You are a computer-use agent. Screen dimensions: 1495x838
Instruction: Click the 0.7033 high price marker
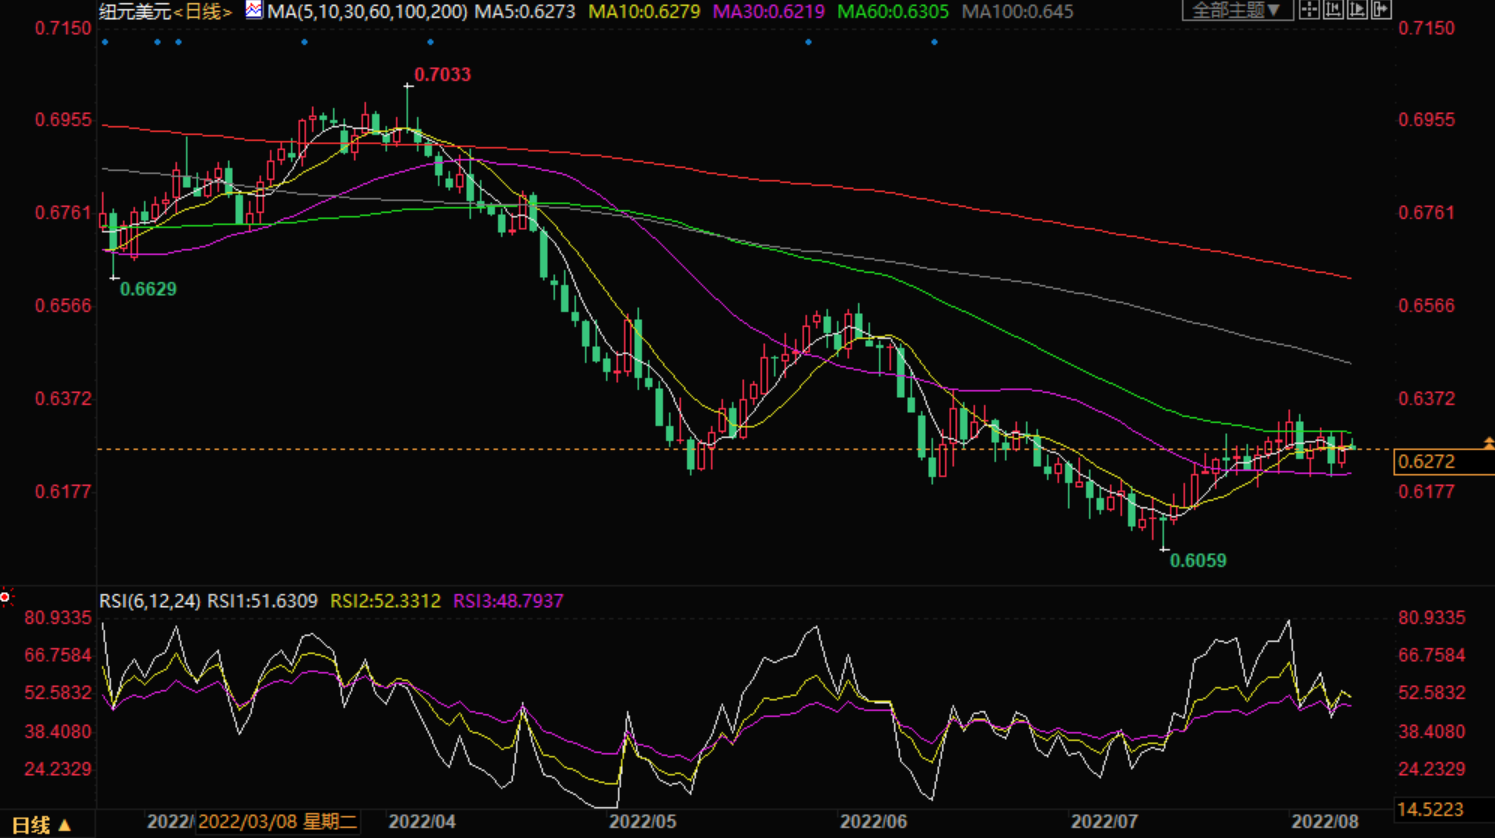click(x=442, y=75)
